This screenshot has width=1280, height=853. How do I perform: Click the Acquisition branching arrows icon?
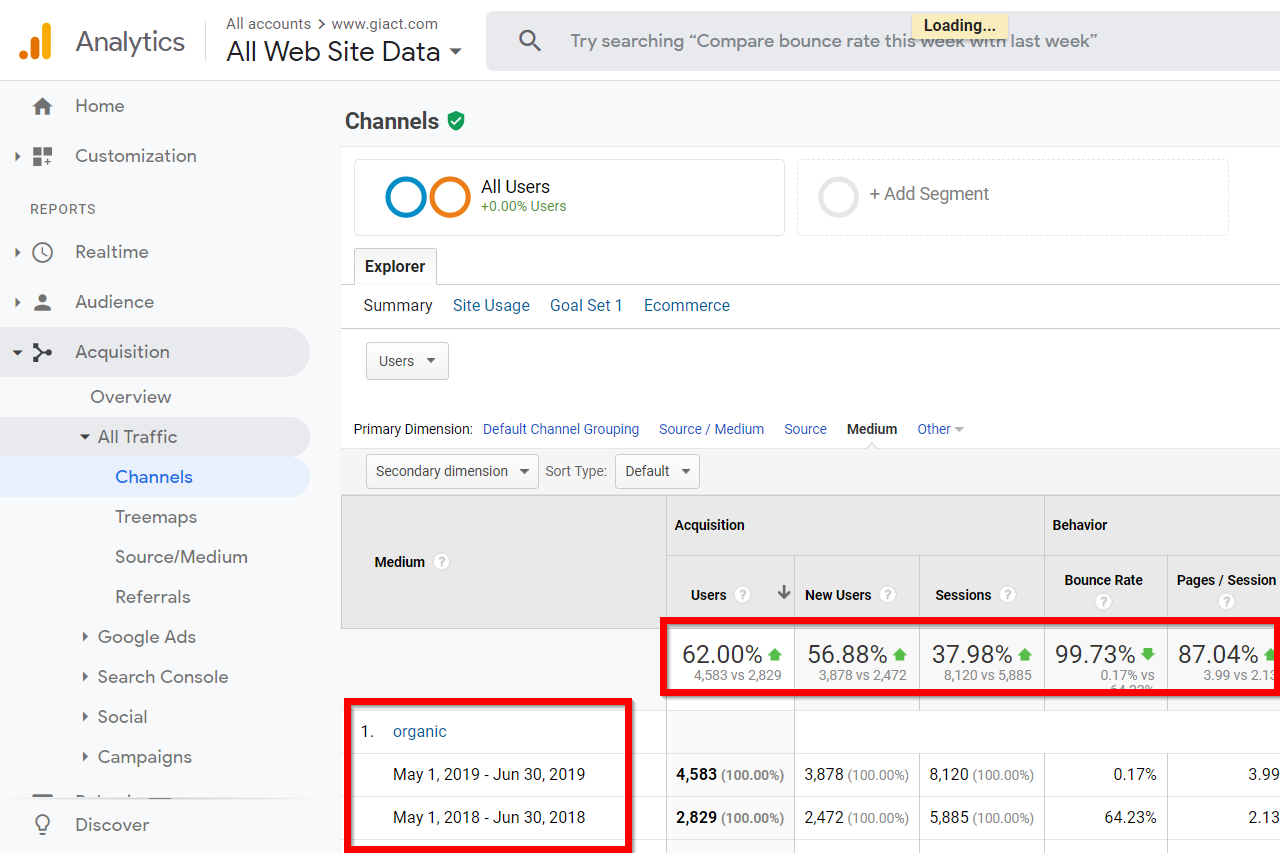(42, 352)
